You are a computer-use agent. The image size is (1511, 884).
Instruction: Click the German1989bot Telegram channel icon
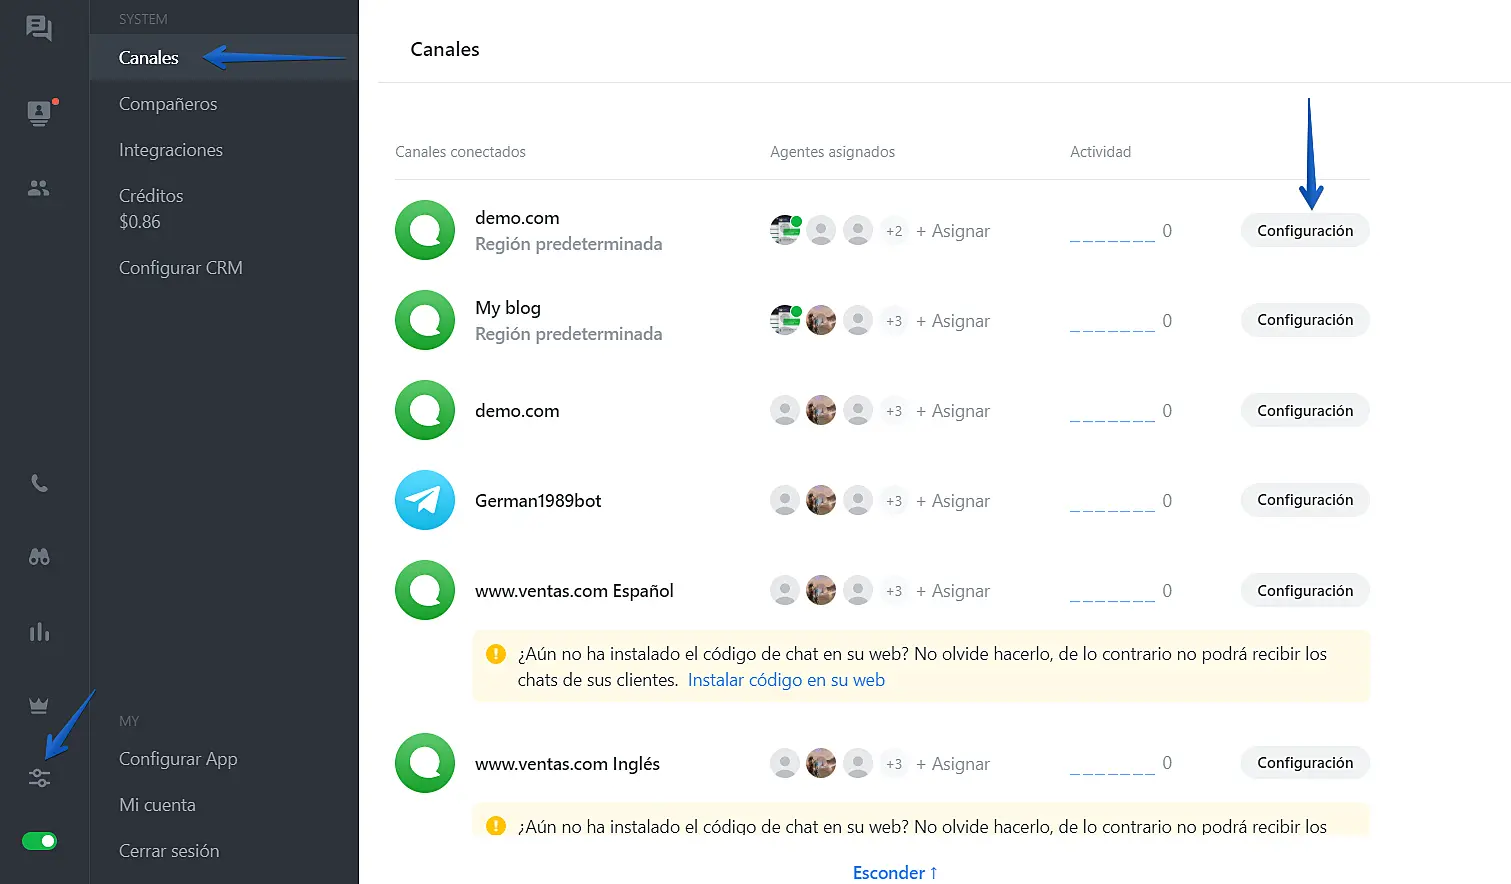coord(425,500)
